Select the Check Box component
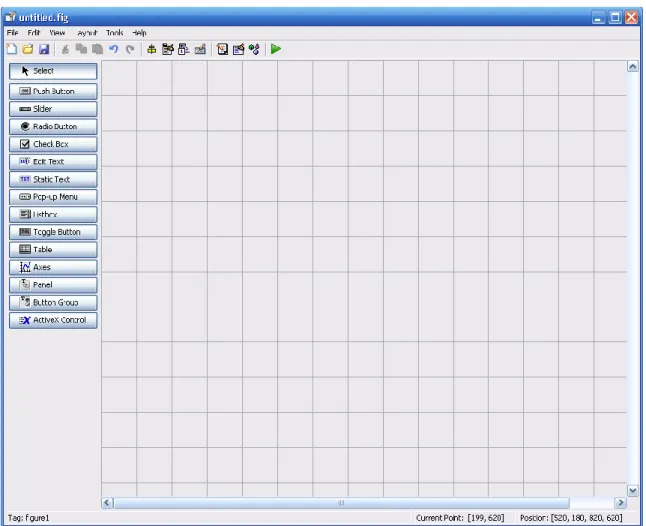Viewport: 646px width, 526px height. [53, 144]
